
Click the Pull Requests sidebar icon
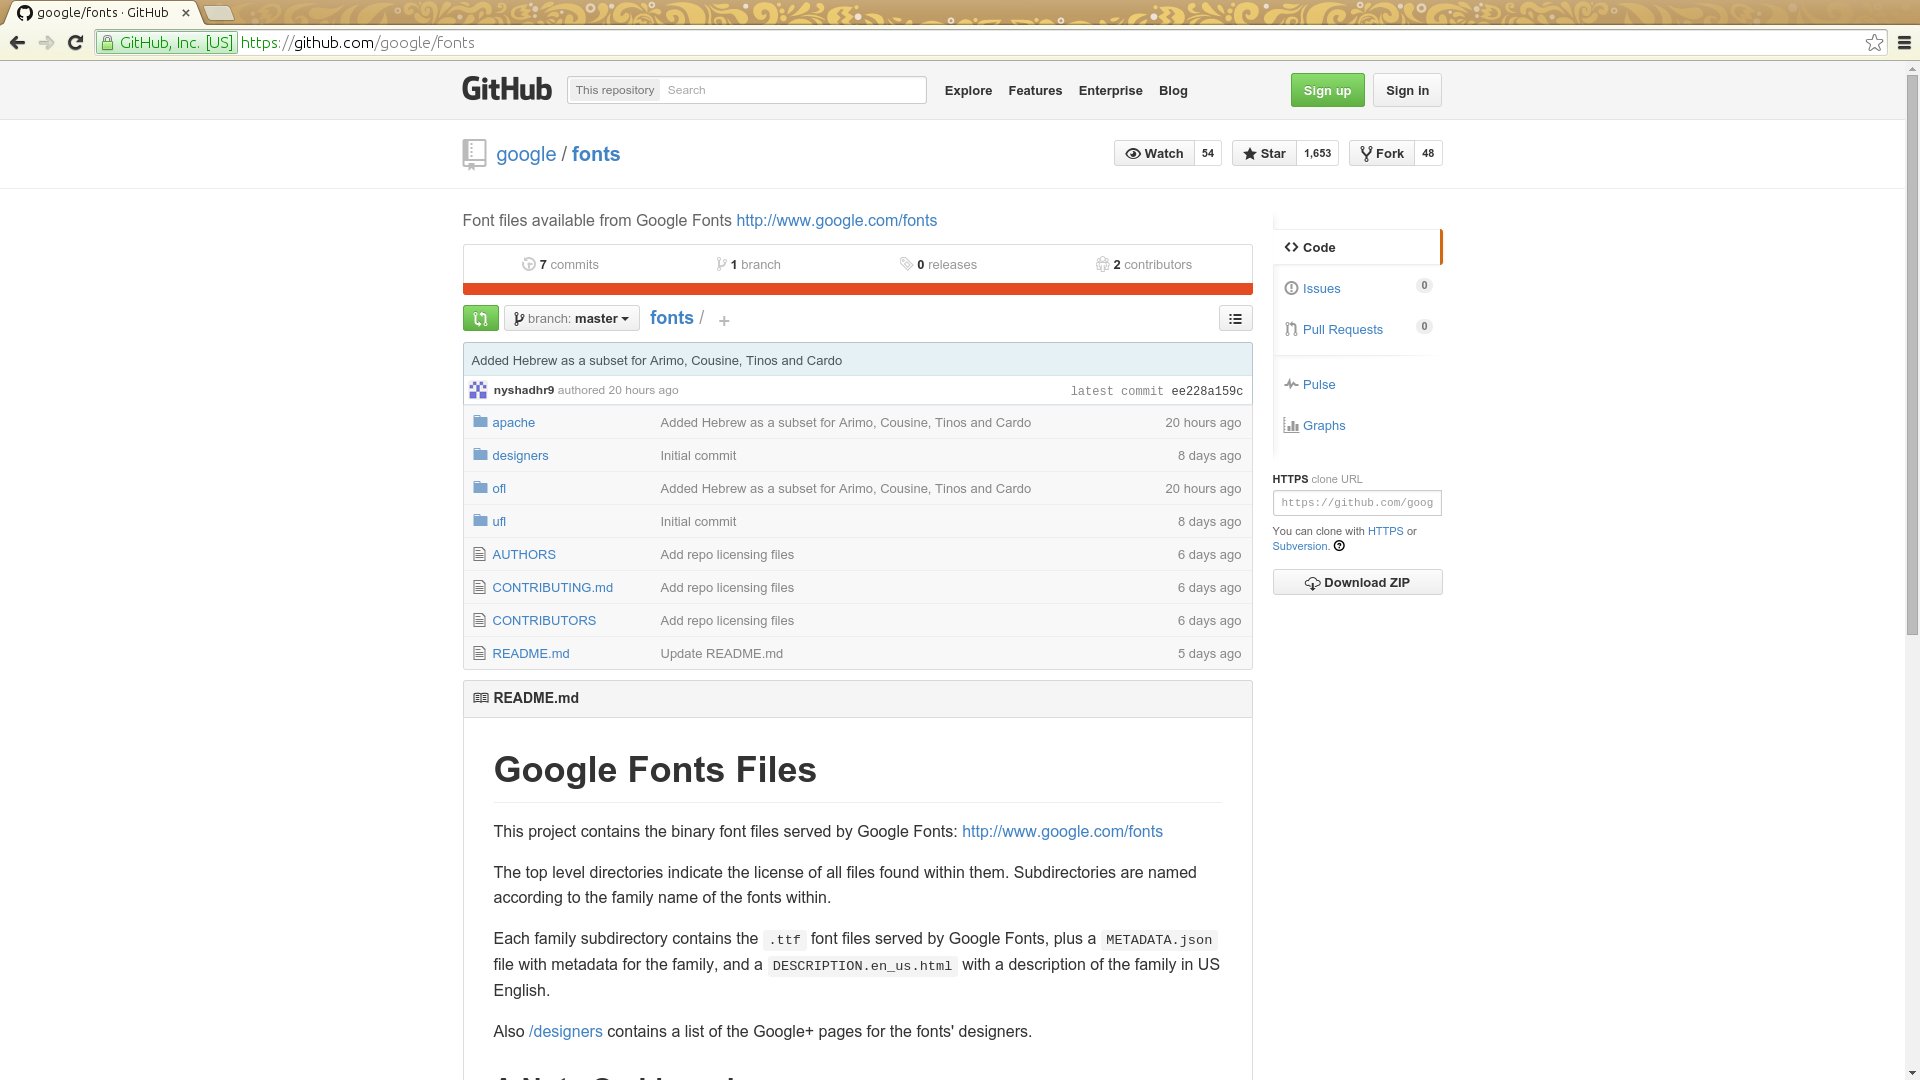1291,329
